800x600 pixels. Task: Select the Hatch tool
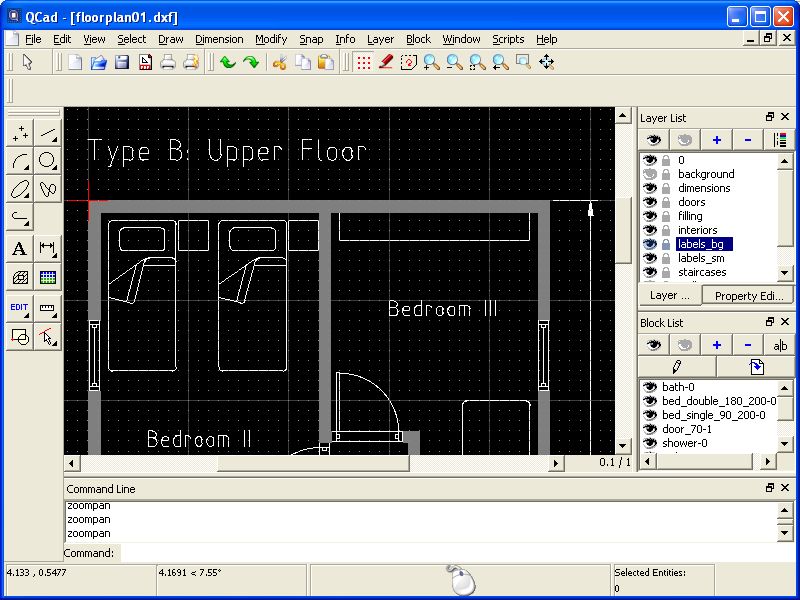click(20, 278)
